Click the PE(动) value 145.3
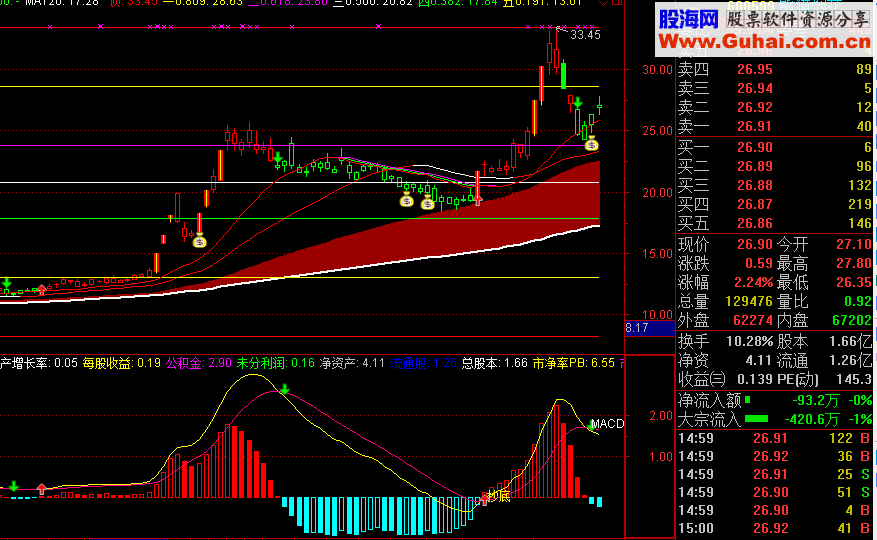The image size is (877, 540). [x=854, y=379]
